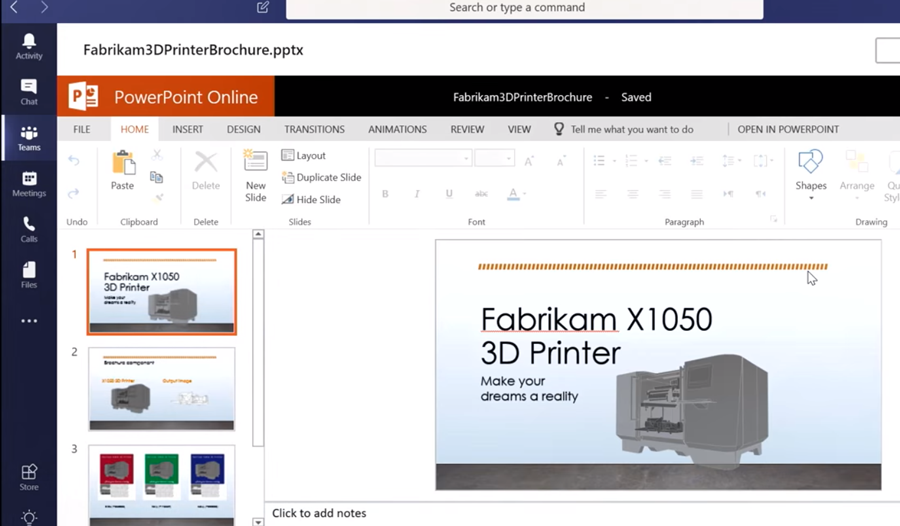The height and width of the screenshot is (526, 900).
Task: Click the Undo arrow icon
Action: pos(73,160)
